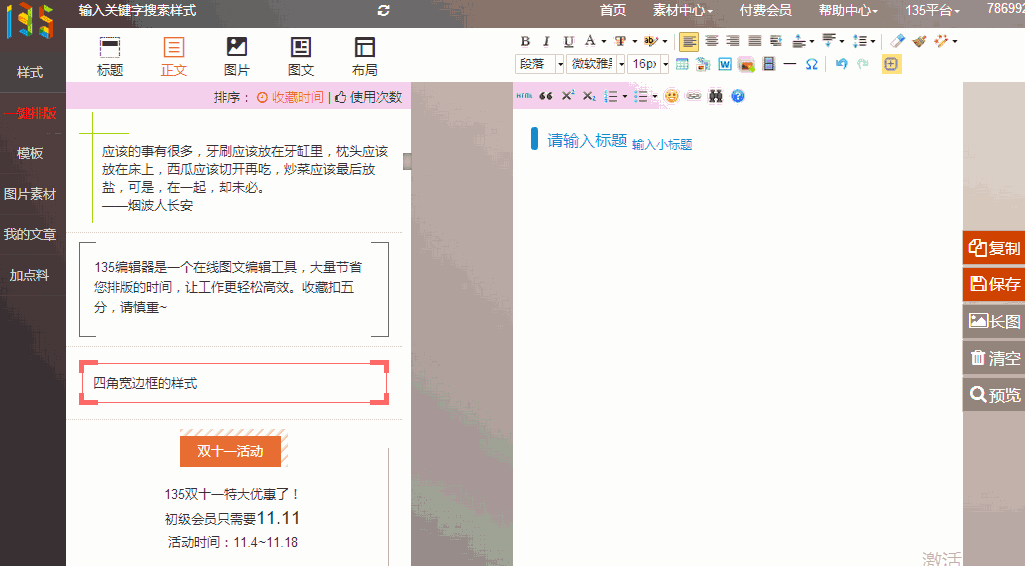Click the 预览 preview button
The width and height of the screenshot is (1025, 566).
(x=994, y=395)
